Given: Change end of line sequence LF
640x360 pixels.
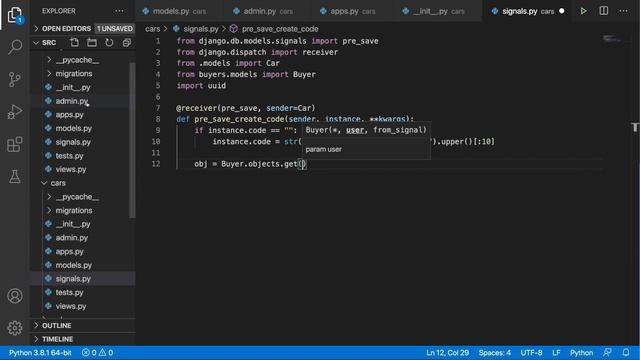Looking at the screenshot, I should click(x=556, y=353).
